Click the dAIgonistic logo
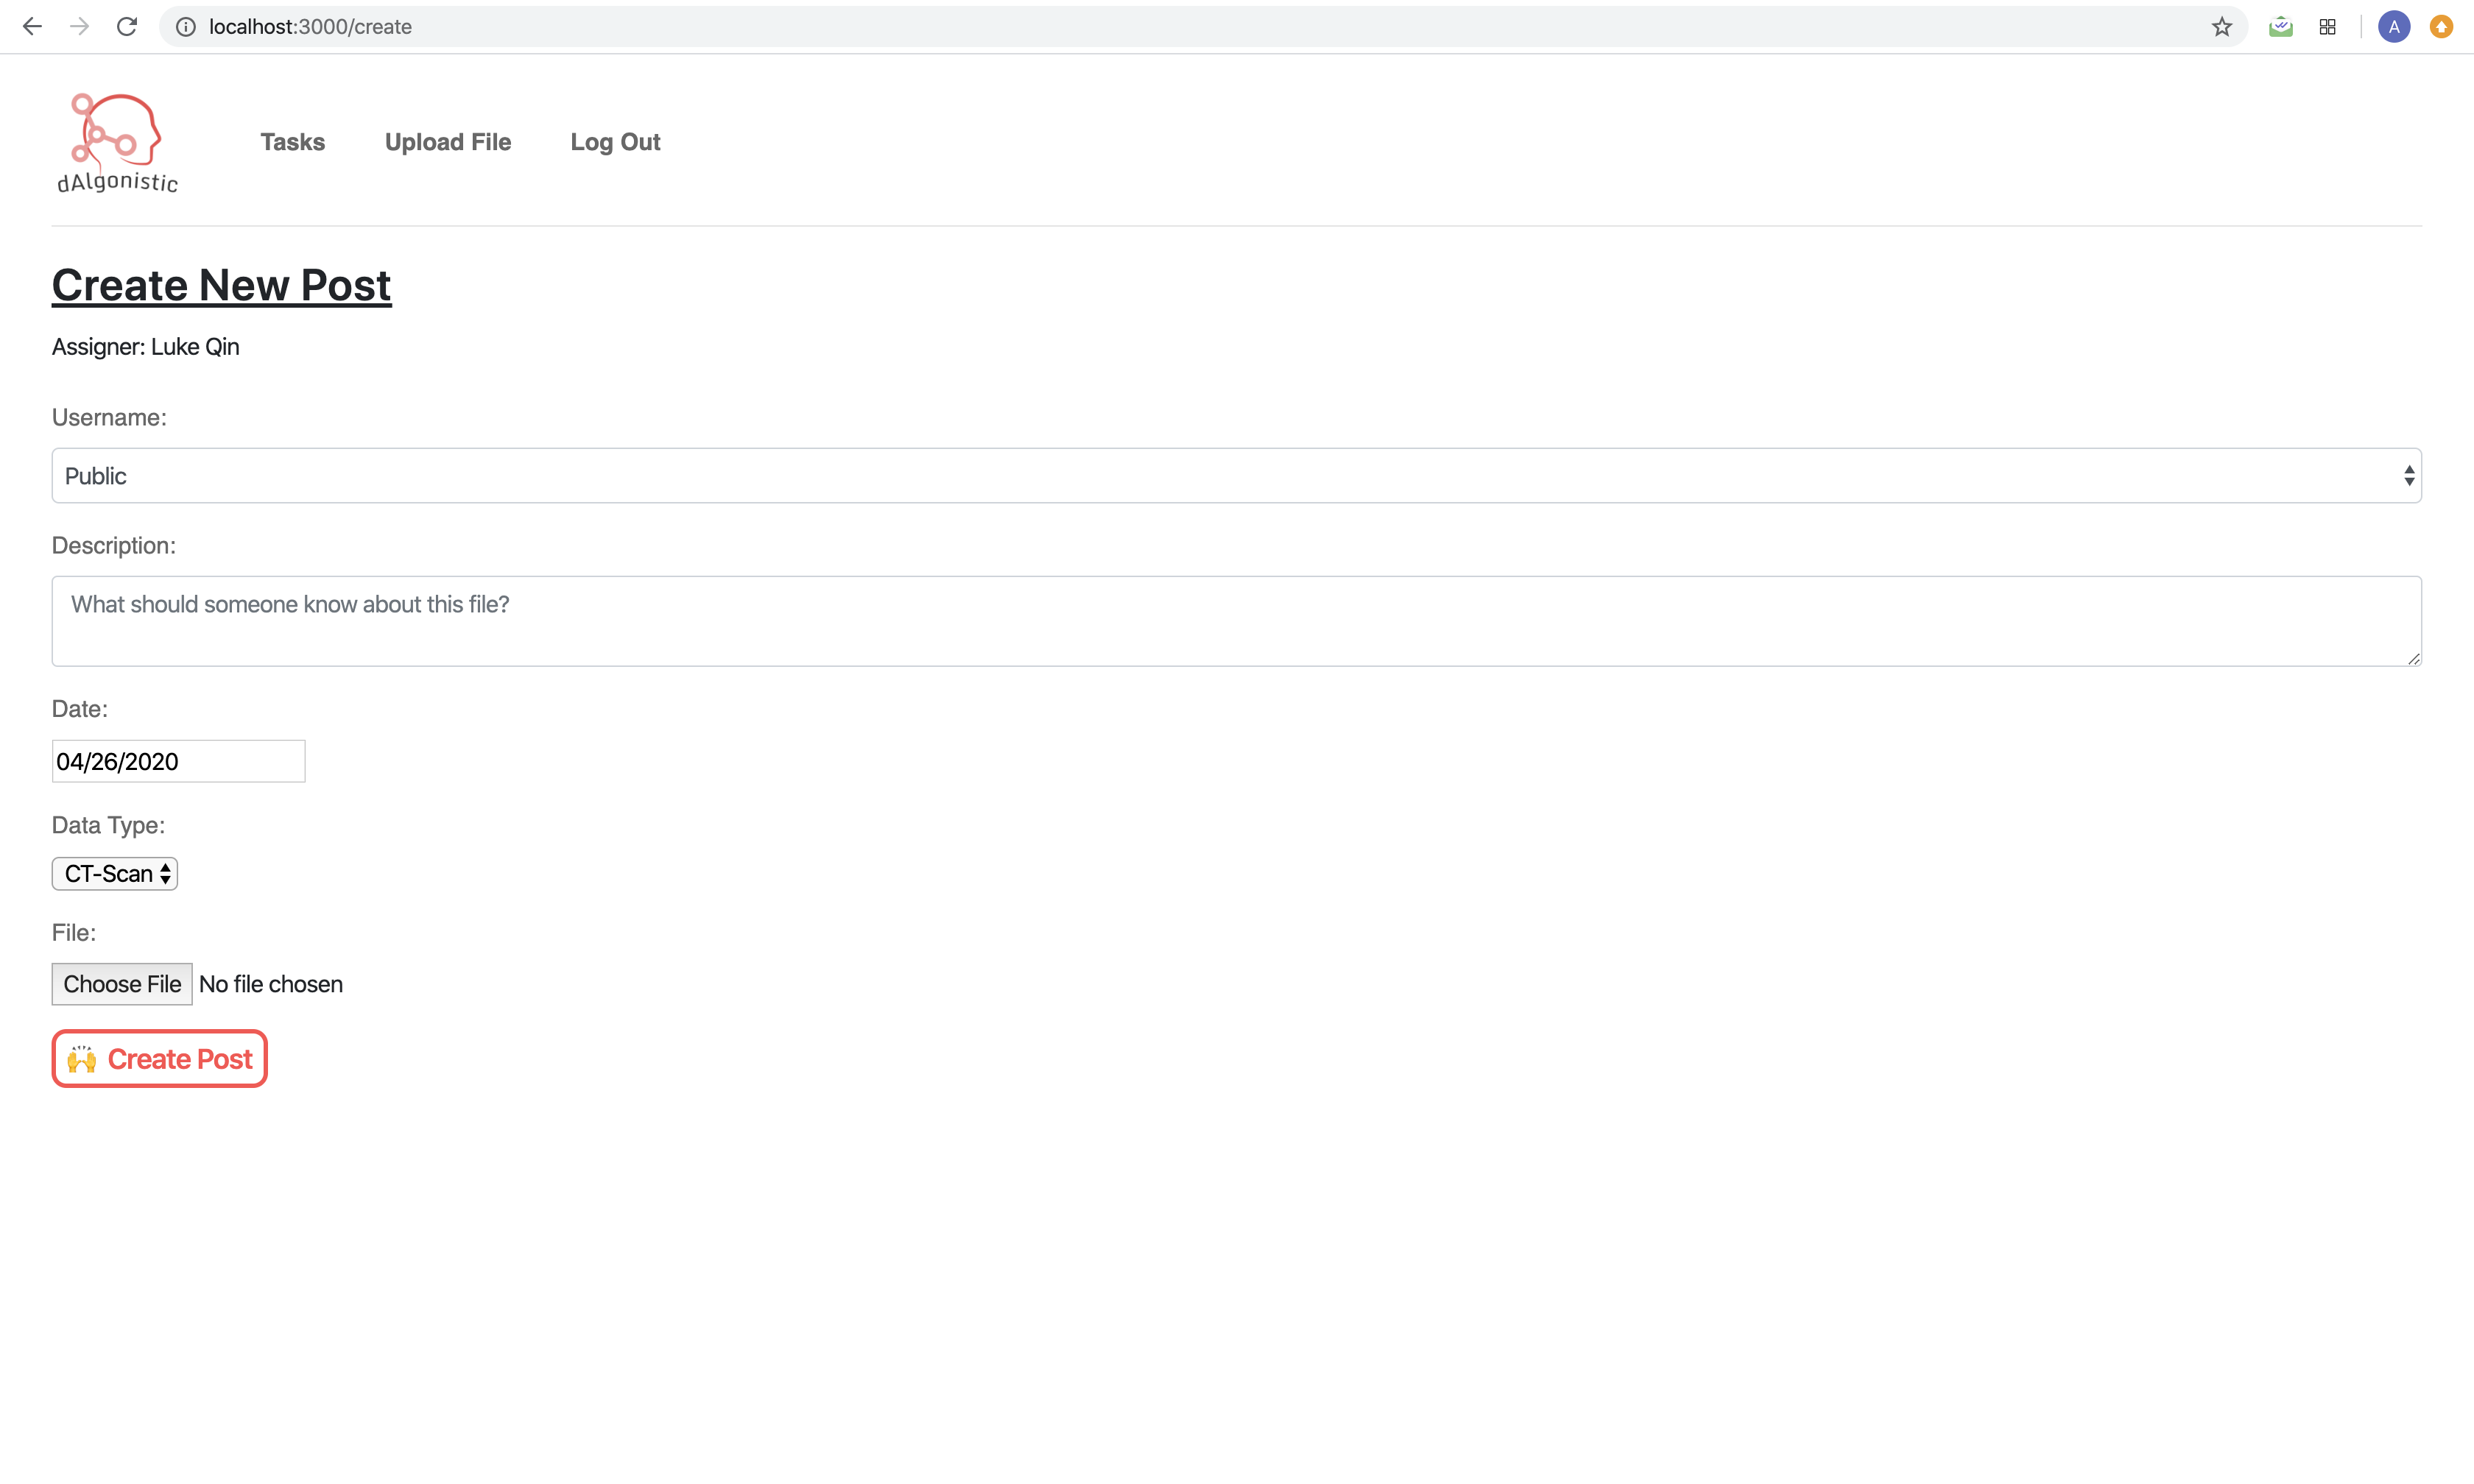This screenshot has height=1484, width=2474. (x=117, y=142)
